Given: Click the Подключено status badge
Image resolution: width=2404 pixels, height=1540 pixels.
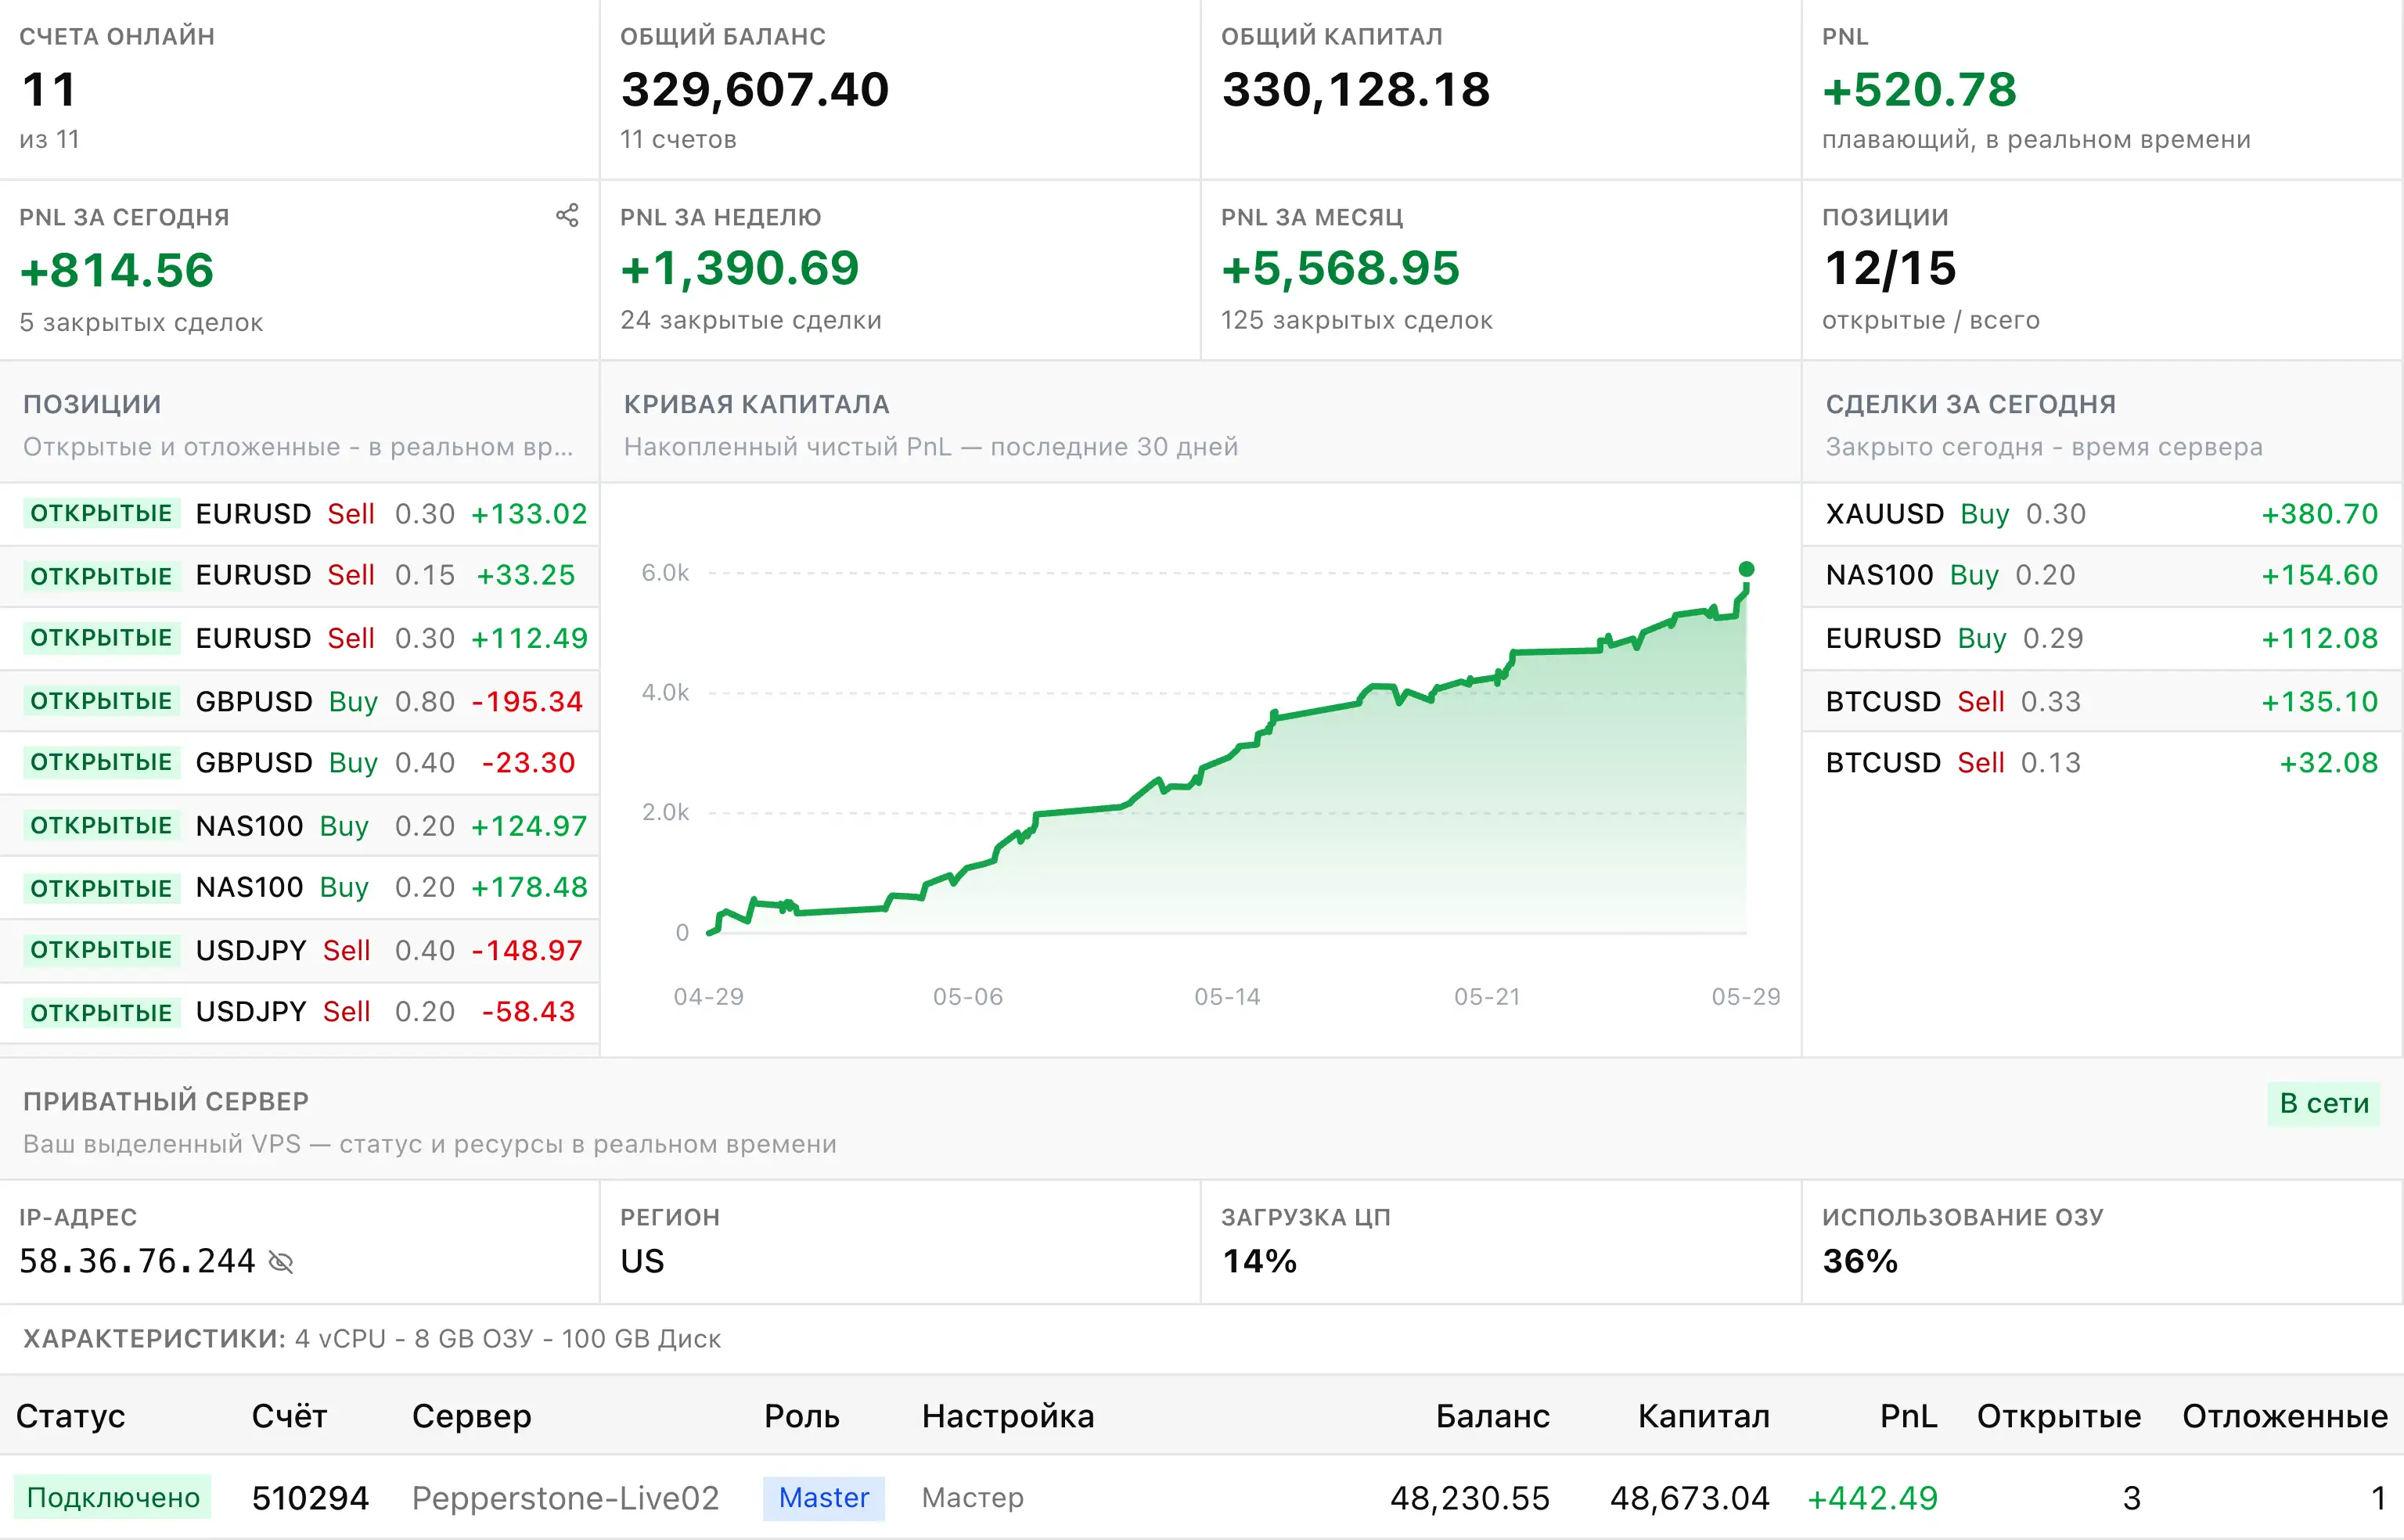Looking at the screenshot, I should point(113,1498).
